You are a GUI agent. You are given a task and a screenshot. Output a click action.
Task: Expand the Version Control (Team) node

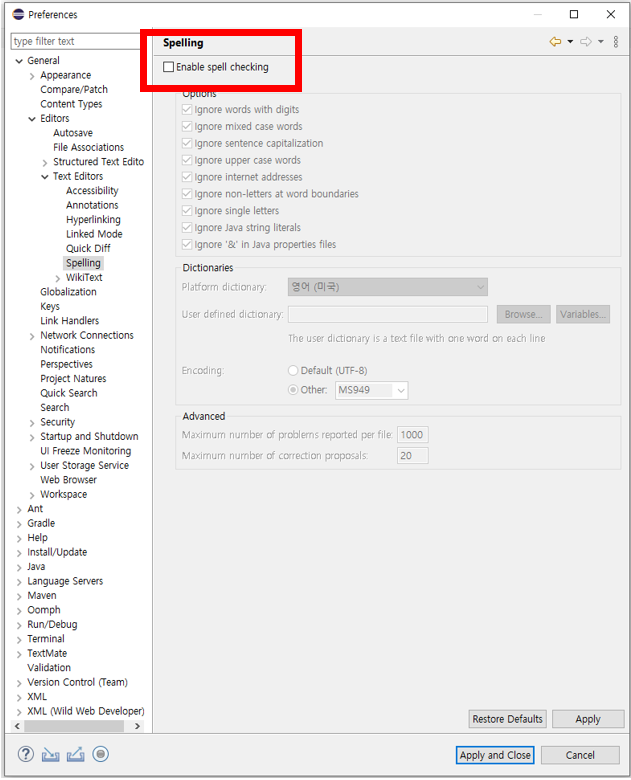19,683
